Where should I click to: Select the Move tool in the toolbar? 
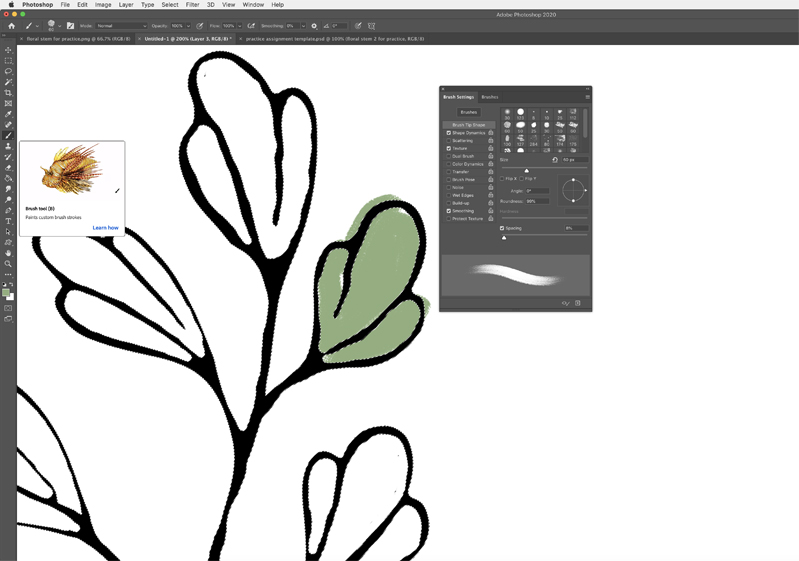pyautogui.click(x=8, y=50)
